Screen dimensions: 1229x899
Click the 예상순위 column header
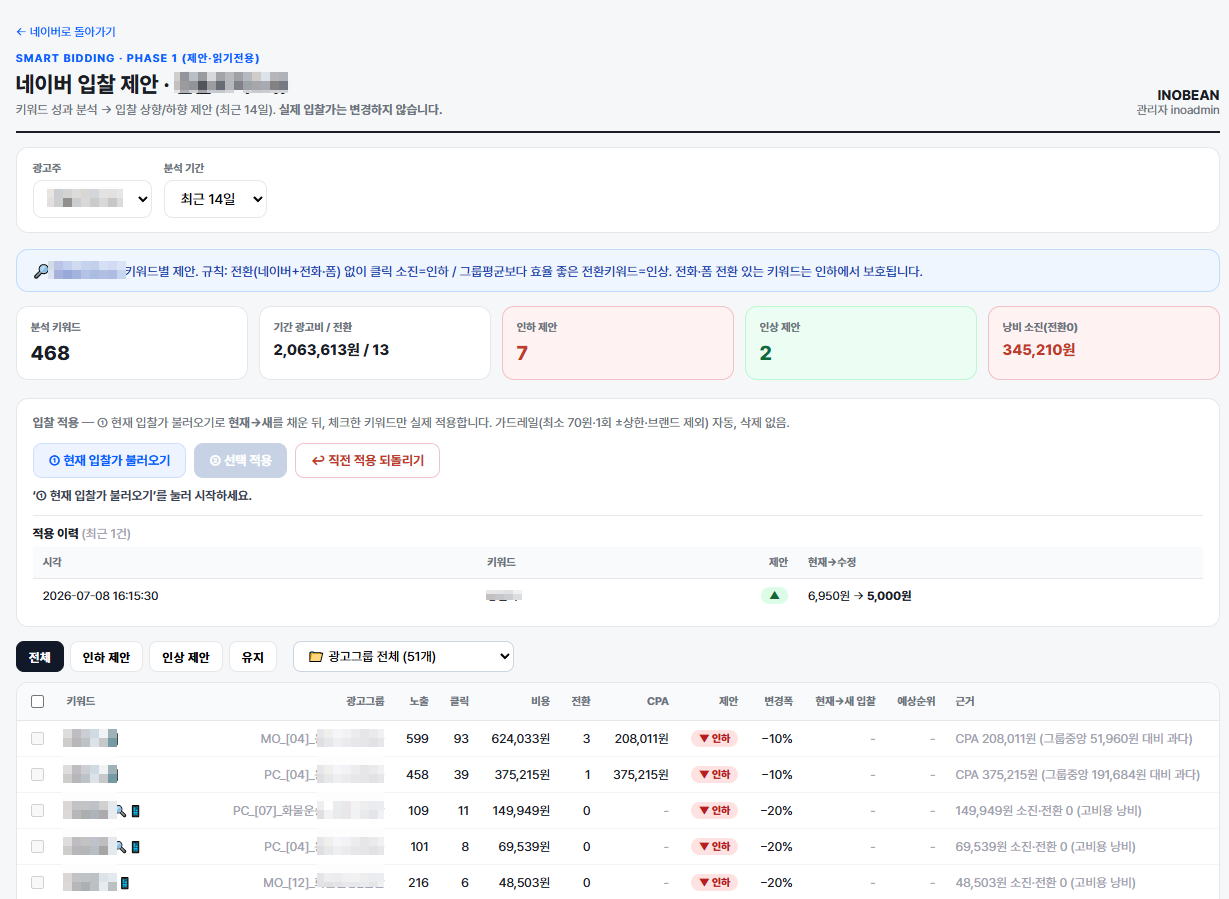click(x=916, y=702)
